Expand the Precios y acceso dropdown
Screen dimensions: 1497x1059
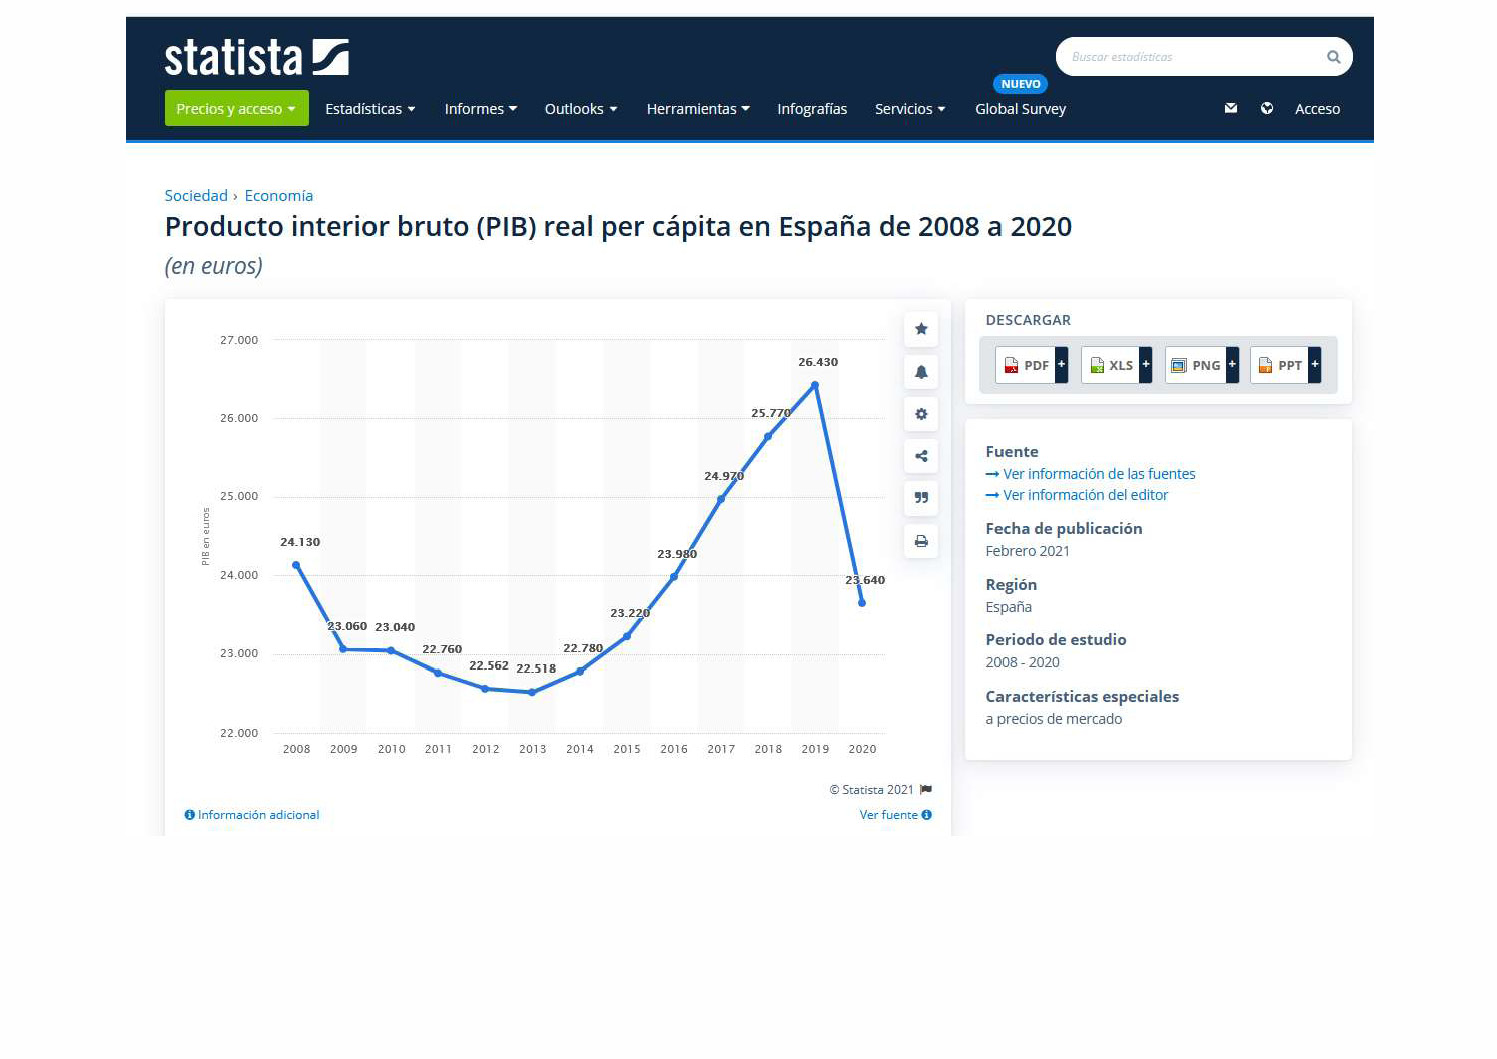pos(236,109)
